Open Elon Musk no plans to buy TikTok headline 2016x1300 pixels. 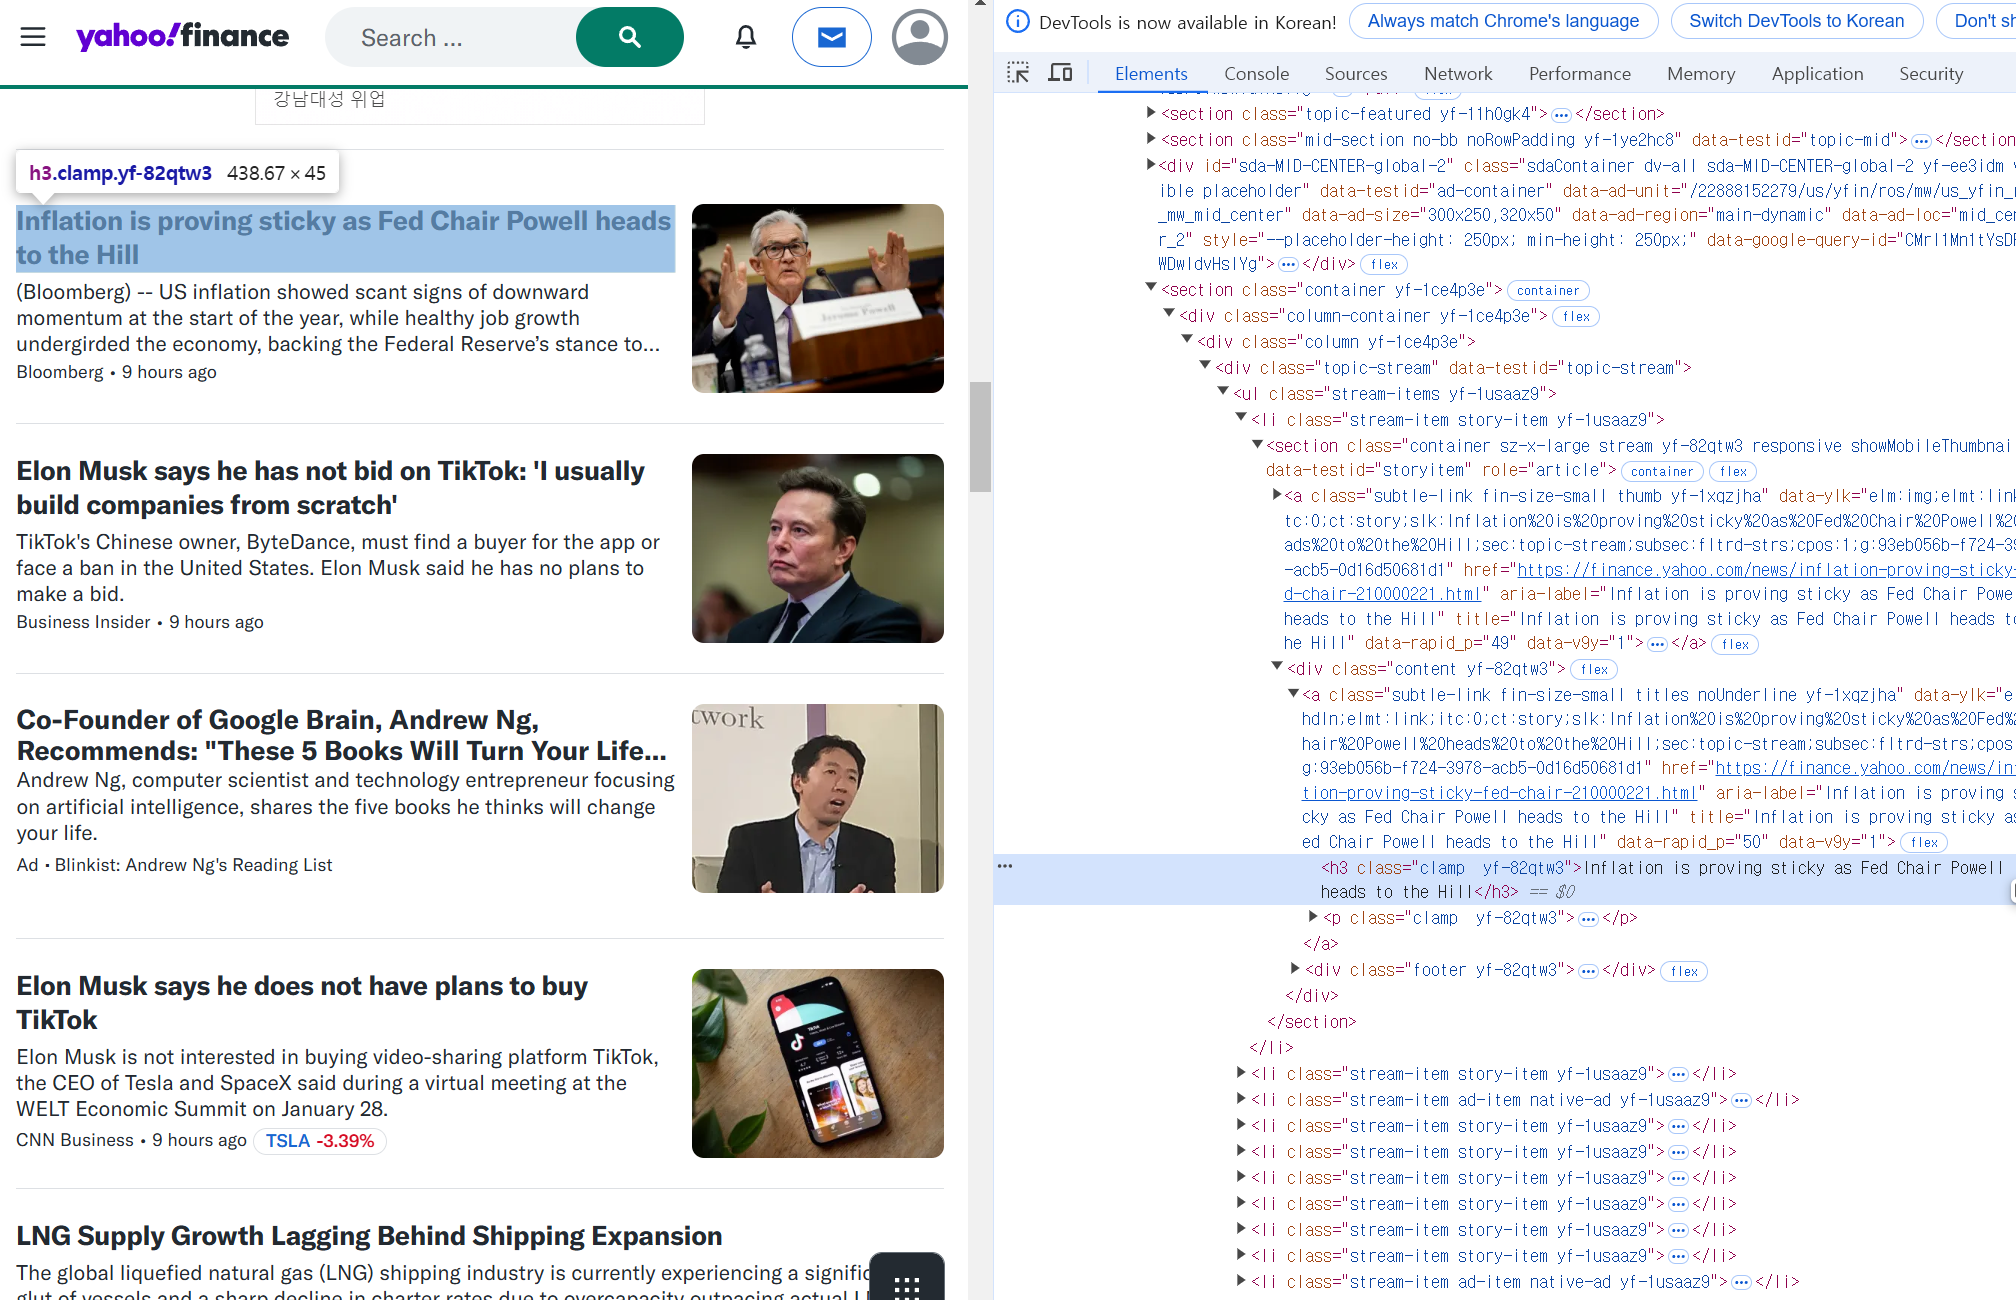[x=302, y=1003]
